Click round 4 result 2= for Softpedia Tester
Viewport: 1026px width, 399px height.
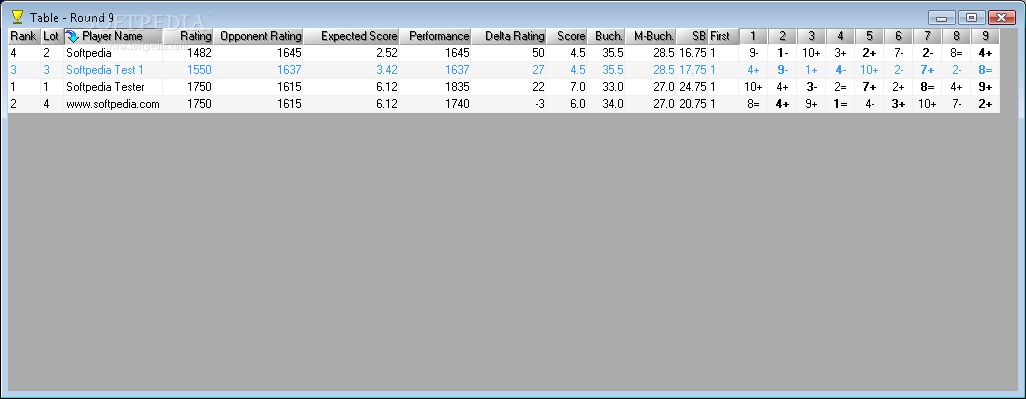(x=840, y=87)
